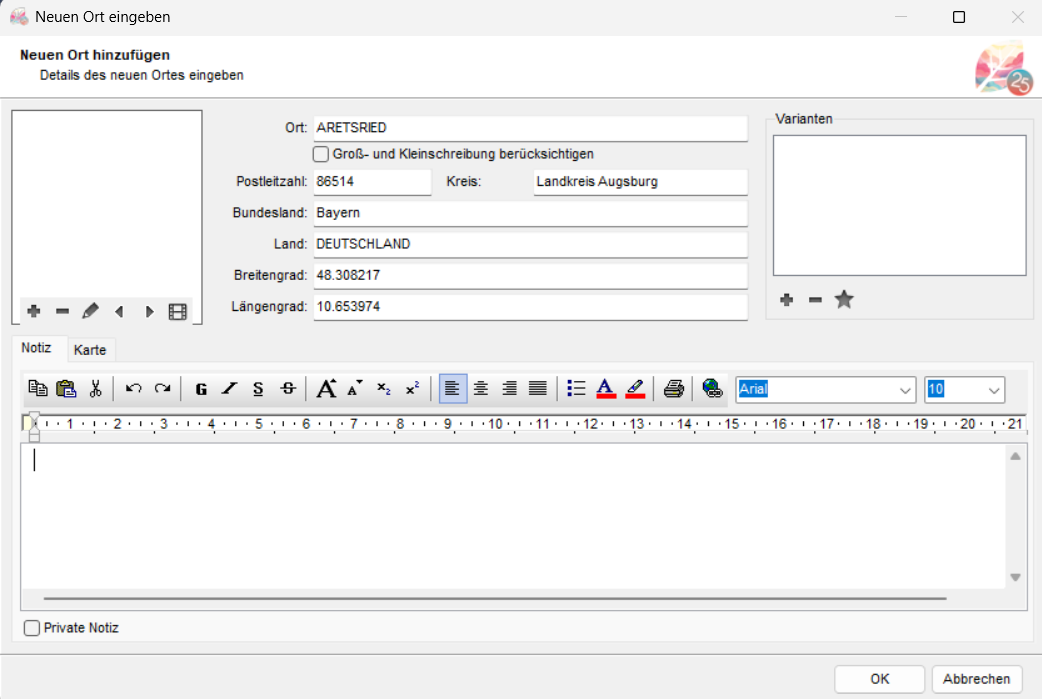Click the Kreis field Landkreis Augsburg
The height and width of the screenshot is (699, 1042).
tap(640, 182)
